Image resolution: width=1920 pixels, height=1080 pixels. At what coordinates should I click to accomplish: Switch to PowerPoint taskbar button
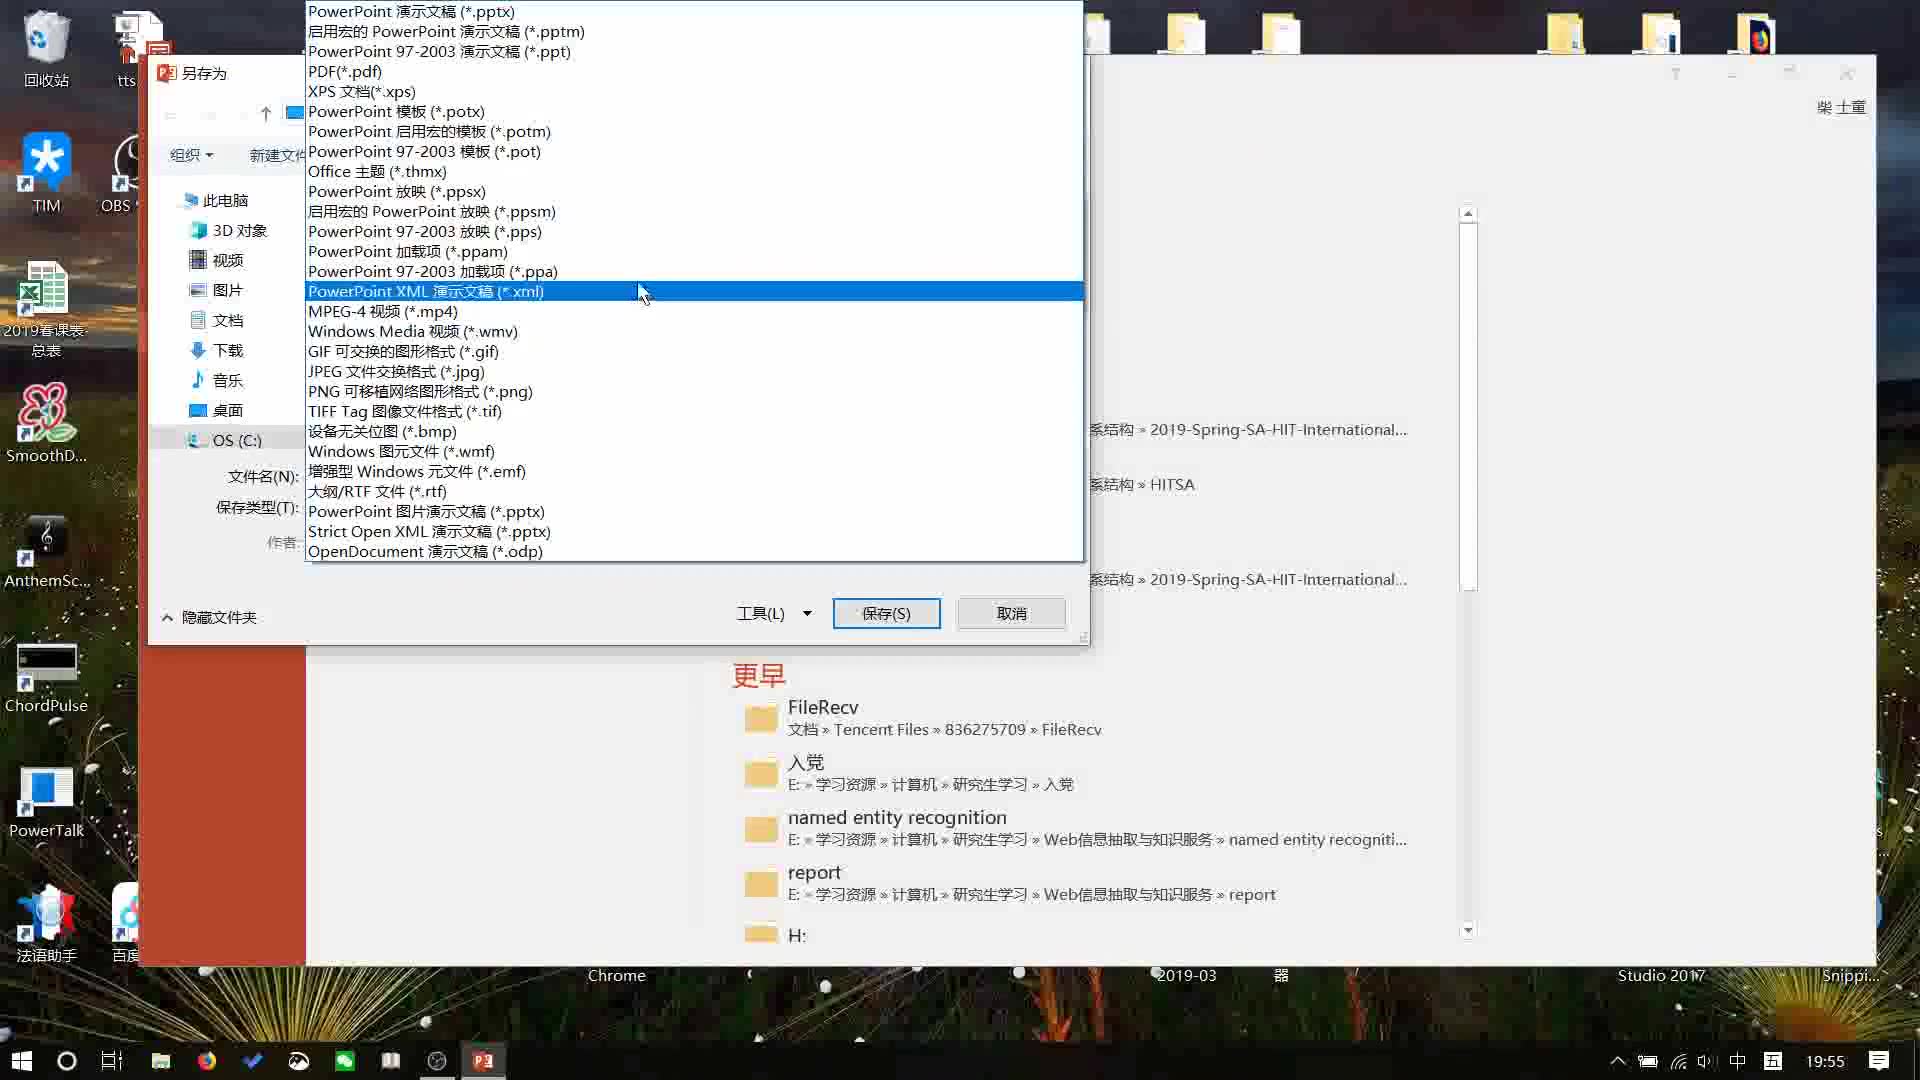pos(483,1061)
